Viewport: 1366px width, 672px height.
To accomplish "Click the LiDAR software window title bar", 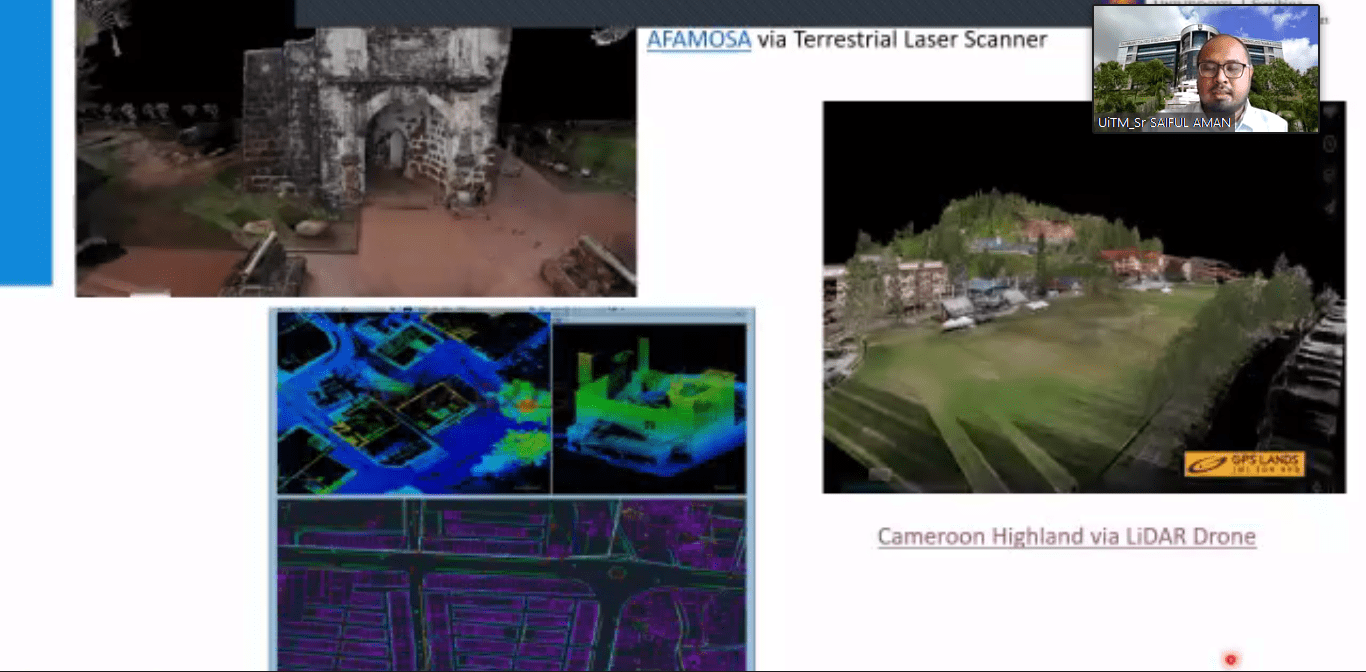I will tap(511, 314).
